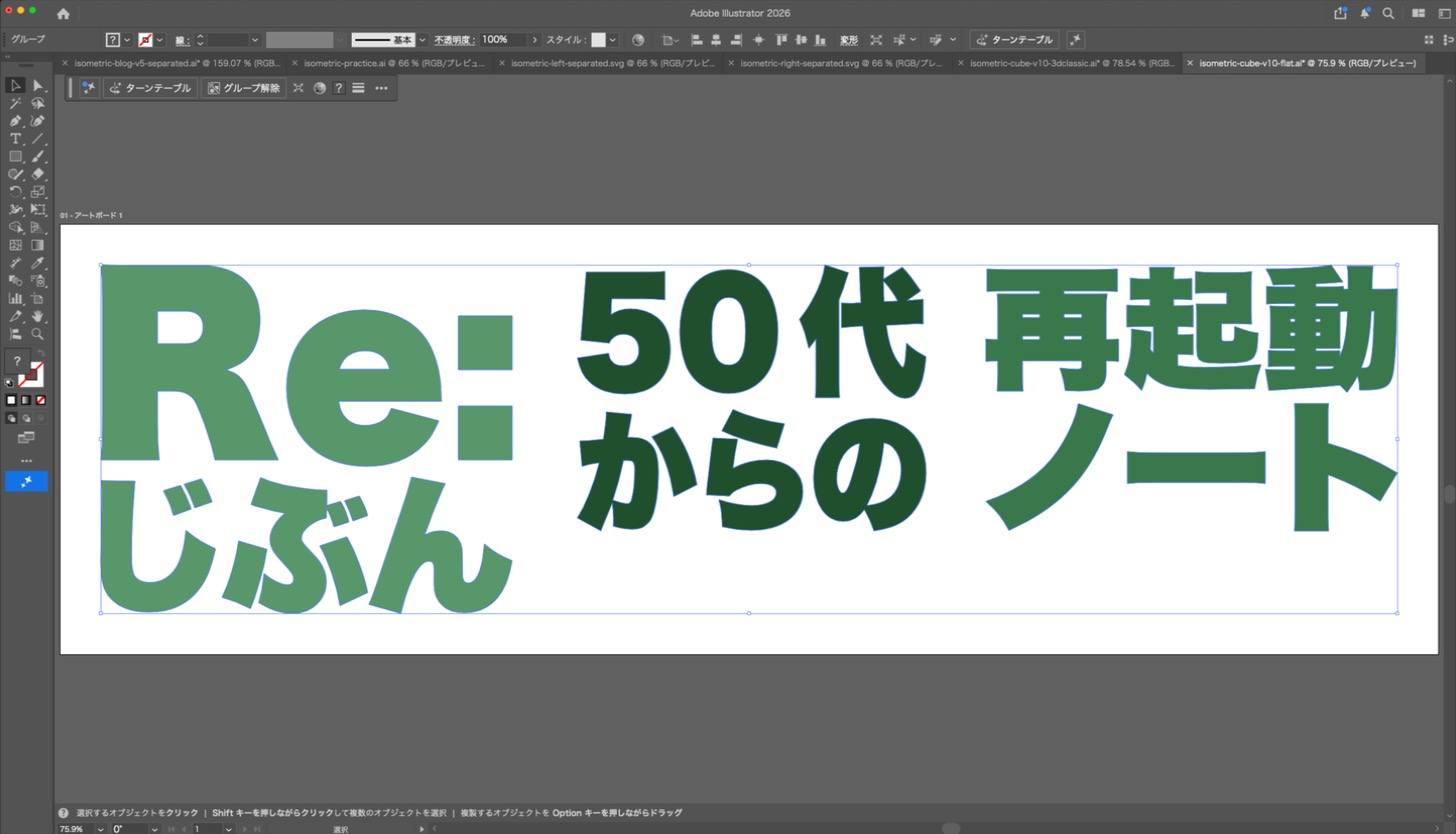Set fill to None
This screenshot has height=834, width=1456.
[40, 400]
